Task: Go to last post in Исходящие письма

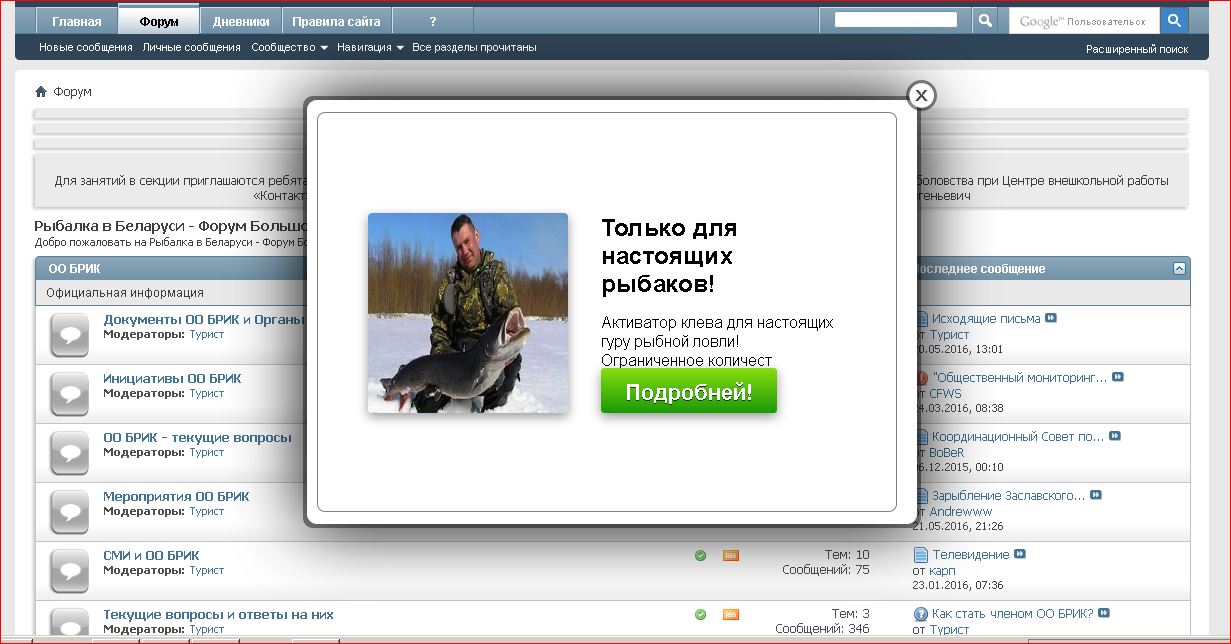Action: coord(1051,319)
